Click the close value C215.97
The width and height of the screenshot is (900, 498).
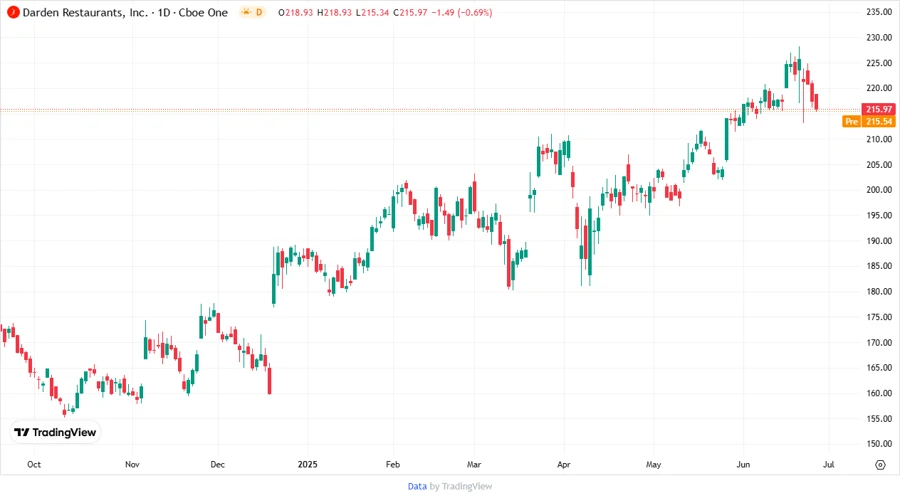(410, 13)
